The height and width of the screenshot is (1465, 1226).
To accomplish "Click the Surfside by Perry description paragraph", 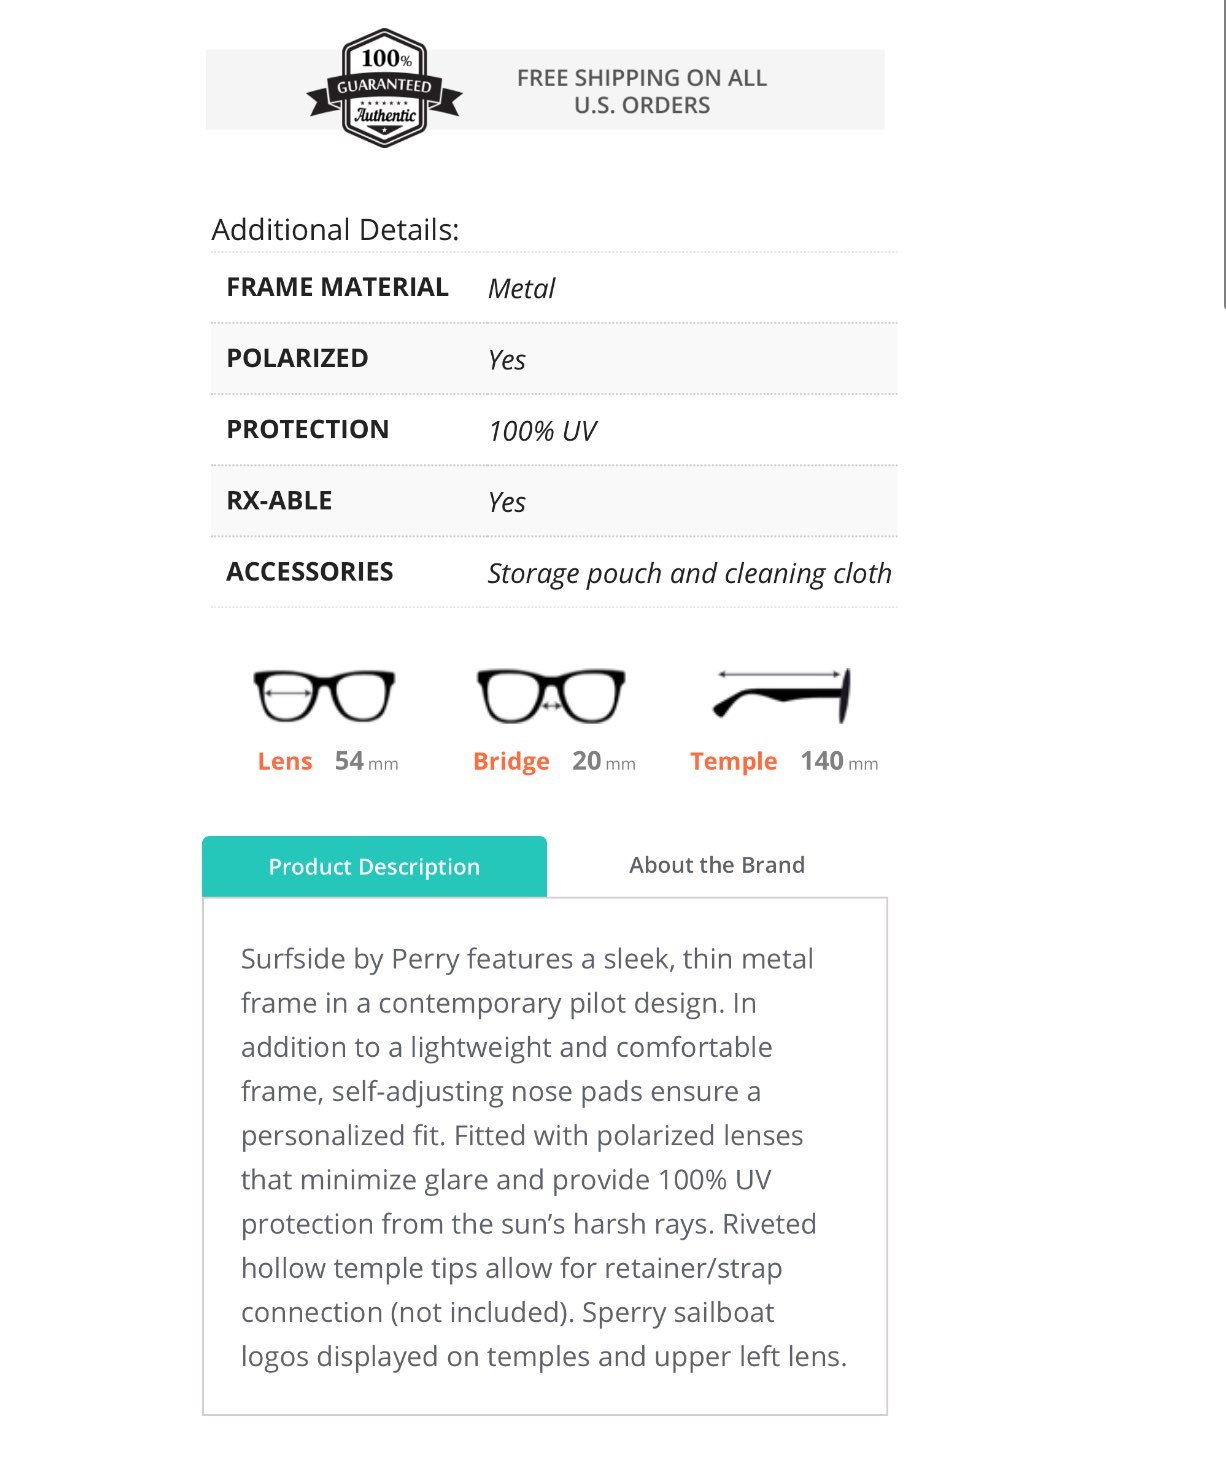I will tap(544, 1157).
